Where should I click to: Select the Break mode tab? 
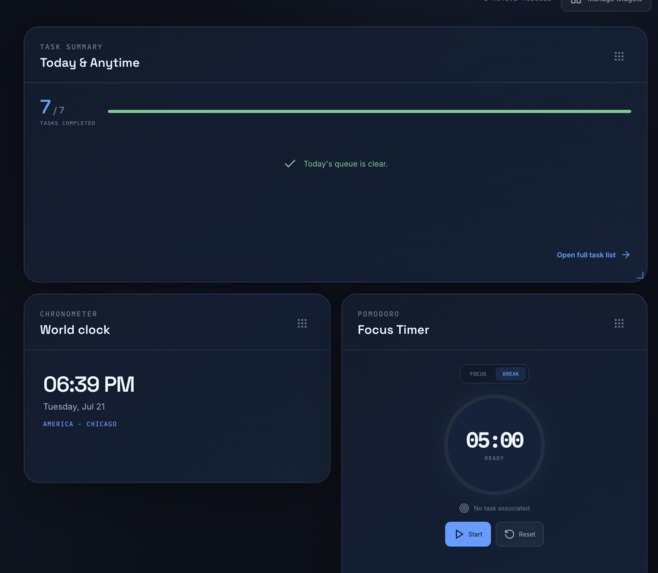point(511,374)
